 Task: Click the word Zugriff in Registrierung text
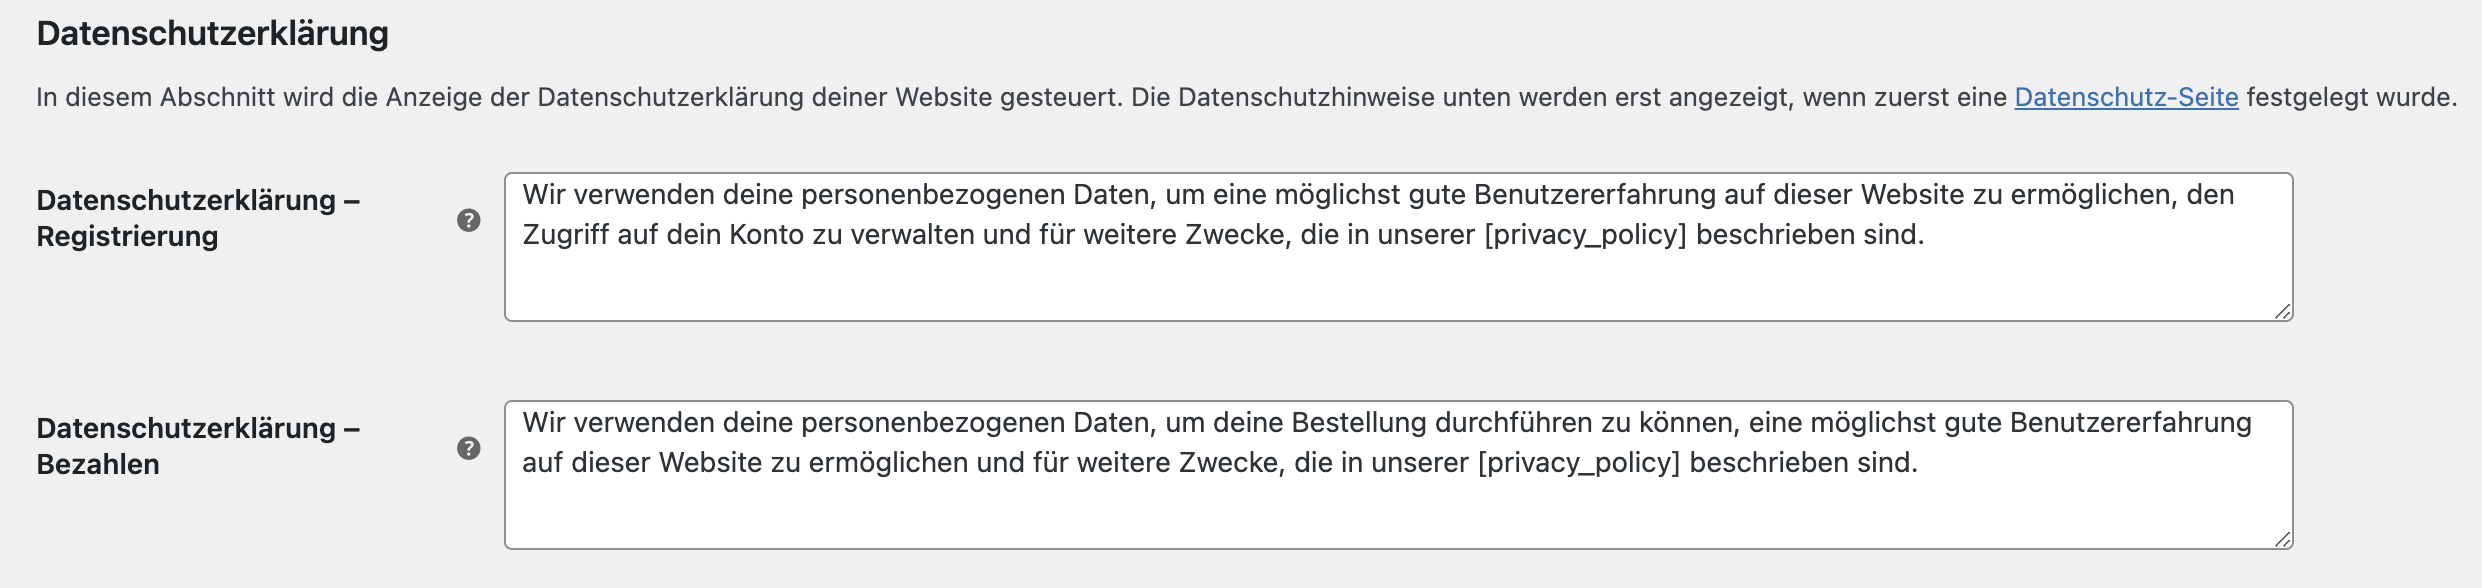[x=565, y=235]
